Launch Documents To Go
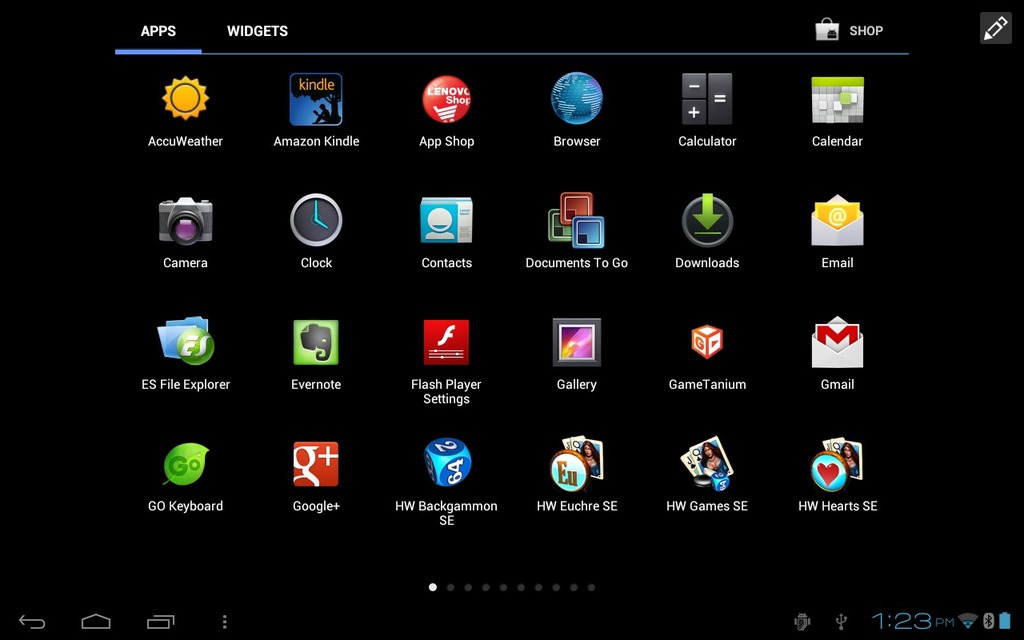 point(577,220)
